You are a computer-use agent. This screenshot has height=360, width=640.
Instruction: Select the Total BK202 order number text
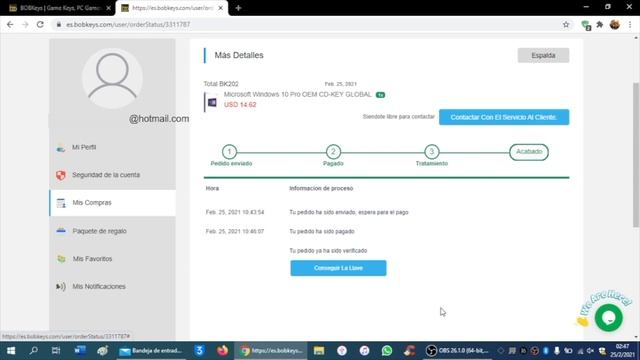(221, 84)
